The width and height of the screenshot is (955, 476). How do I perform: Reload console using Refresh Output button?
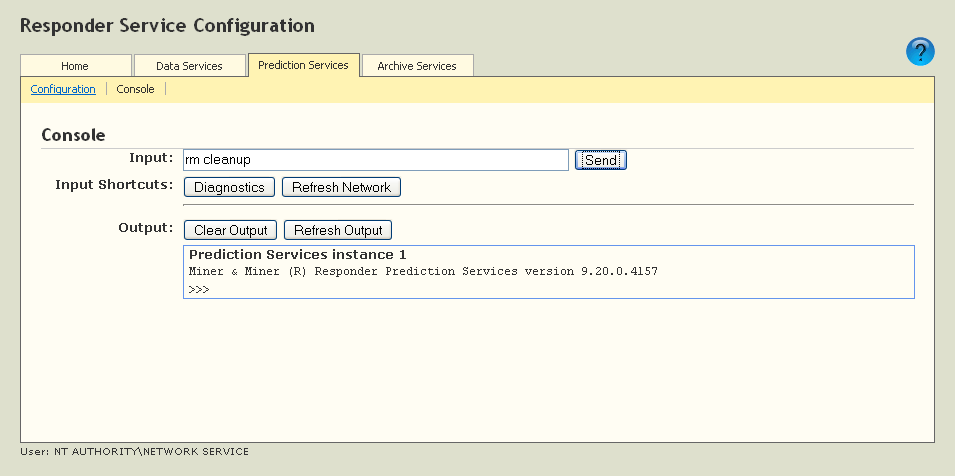point(338,230)
